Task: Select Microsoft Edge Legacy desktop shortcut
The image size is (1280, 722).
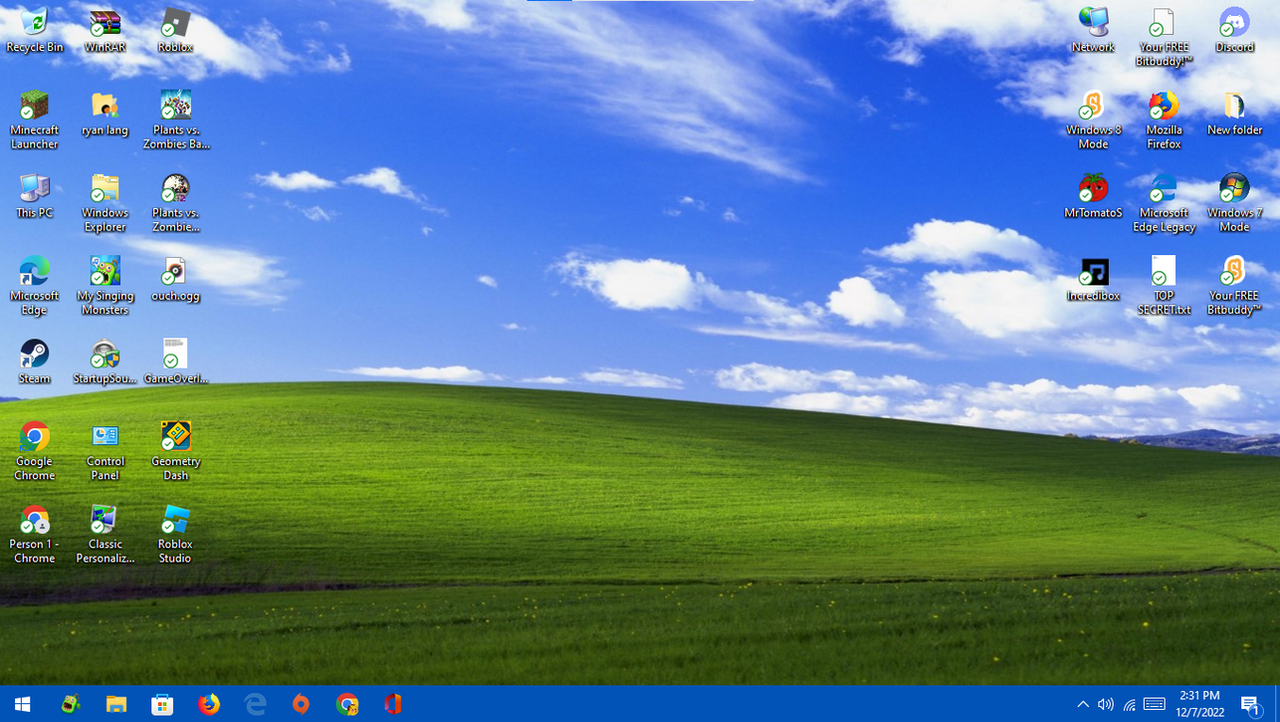Action: click(1164, 203)
